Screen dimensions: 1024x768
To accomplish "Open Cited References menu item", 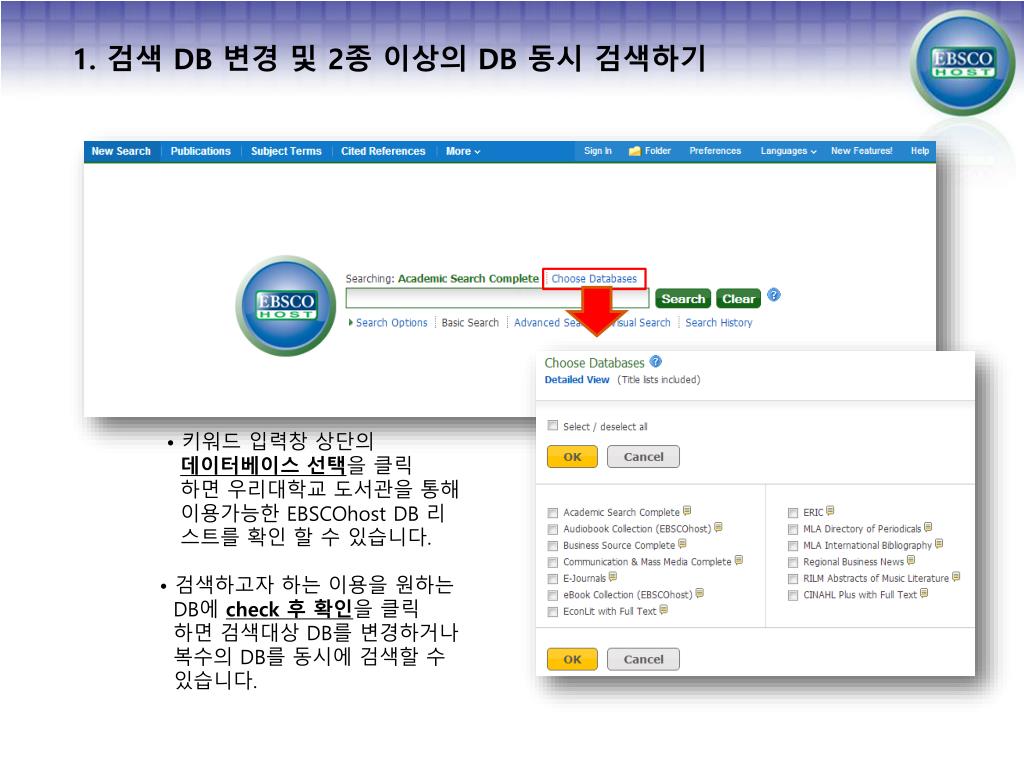I will (383, 151).
